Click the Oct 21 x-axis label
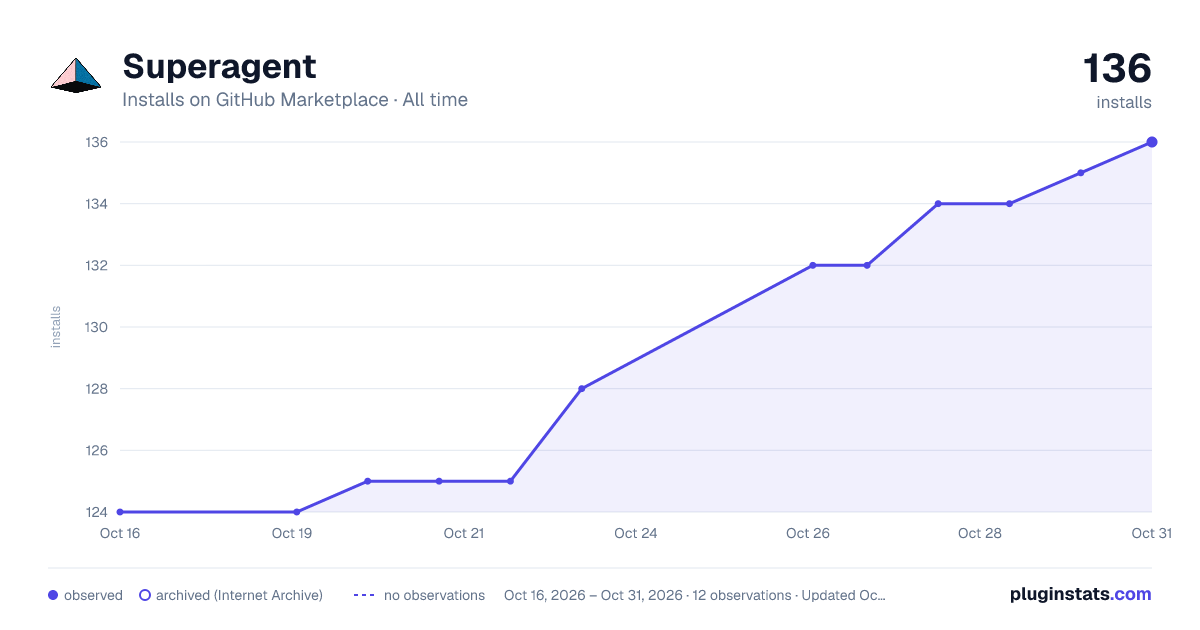The height and width of the screenshot is (630, 1200). (464, 533)
